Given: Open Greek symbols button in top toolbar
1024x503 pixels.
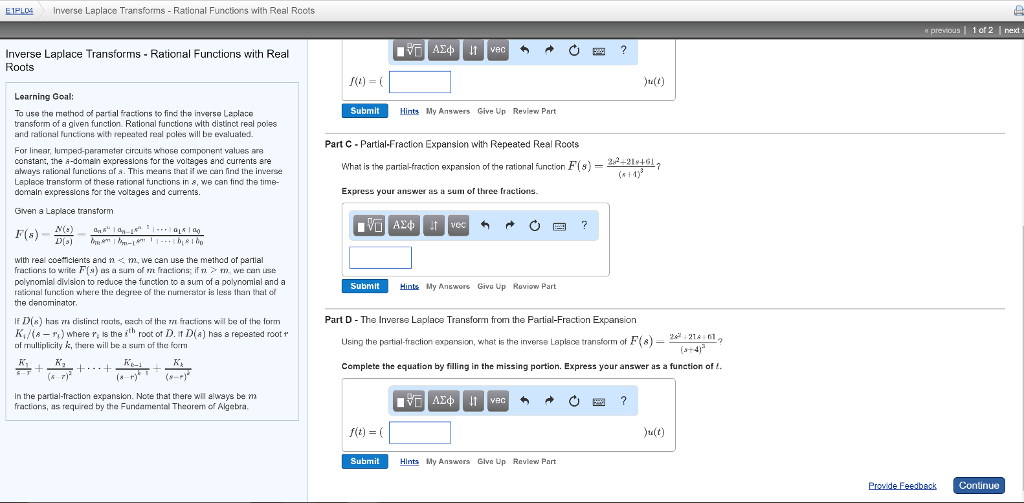Looking at the screenshot, I should pyautogui.click(x=444, y=50).
